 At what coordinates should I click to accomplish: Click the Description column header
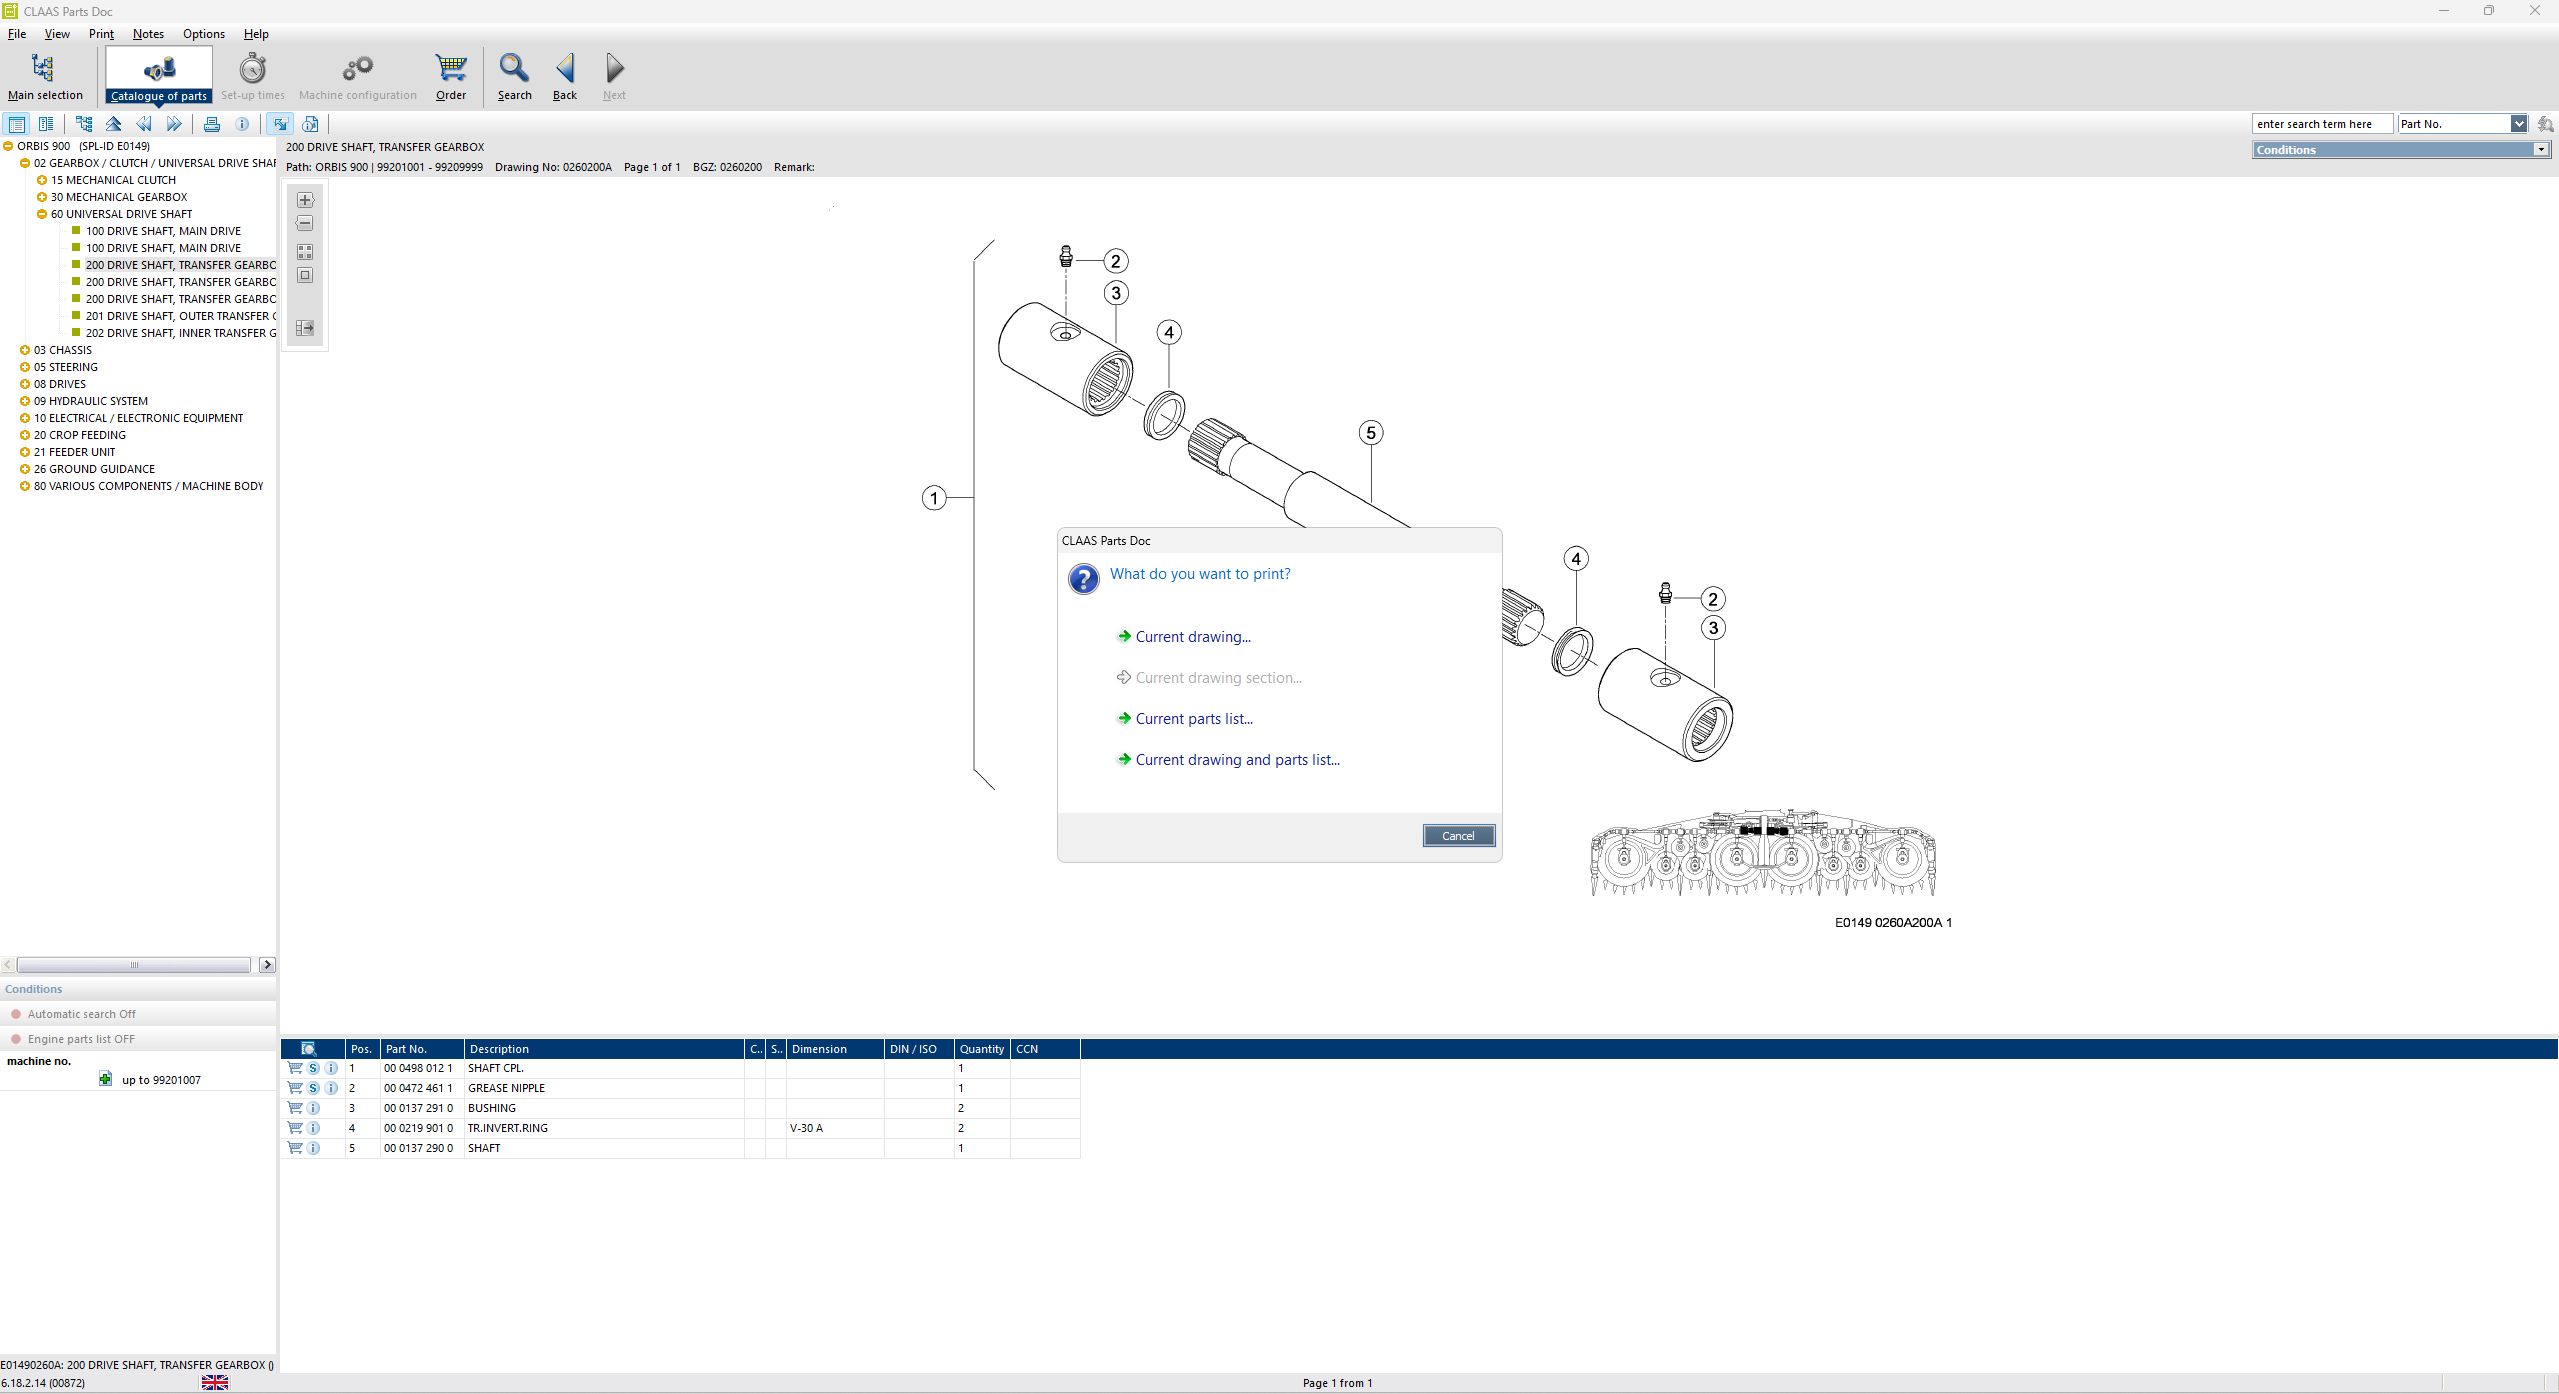[x=604, y=1049]
